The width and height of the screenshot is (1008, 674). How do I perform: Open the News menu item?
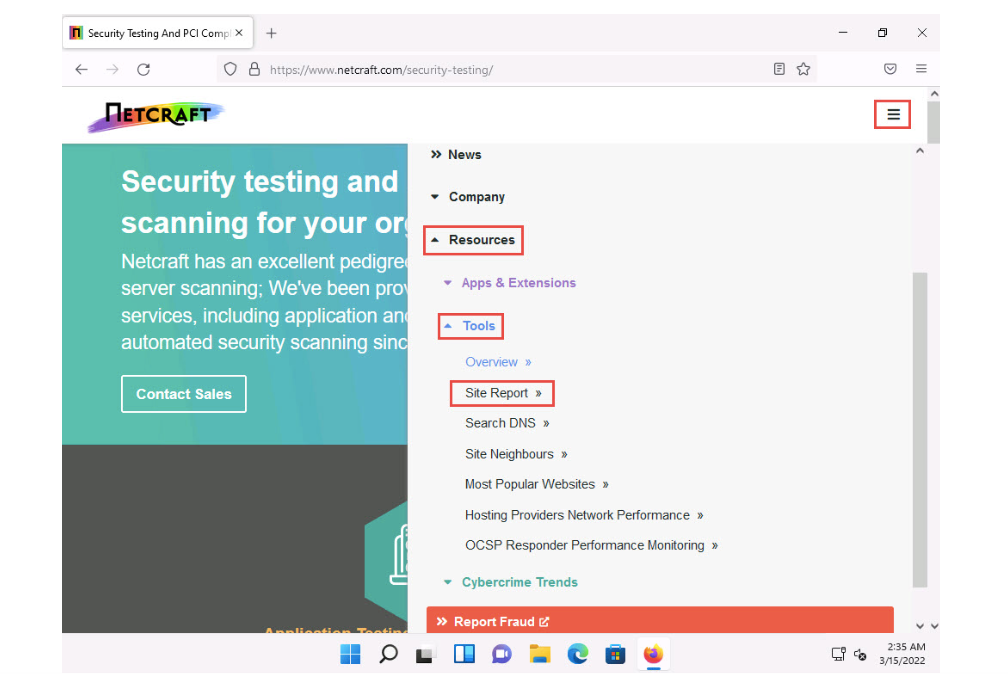pyautogui.click(x=456, y=154)
